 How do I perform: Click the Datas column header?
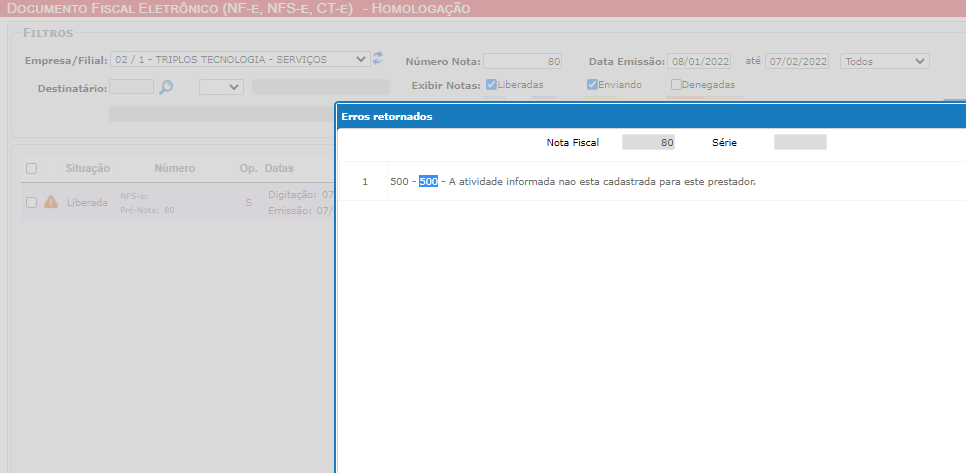coord(279,168)
